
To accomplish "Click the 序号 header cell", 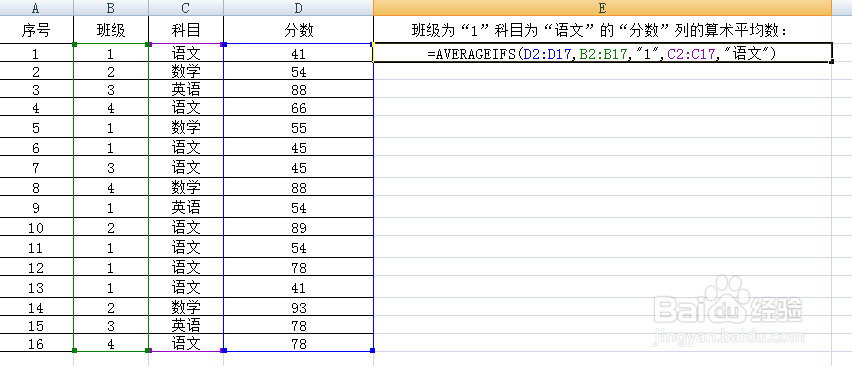I will [x=36, y=30].
